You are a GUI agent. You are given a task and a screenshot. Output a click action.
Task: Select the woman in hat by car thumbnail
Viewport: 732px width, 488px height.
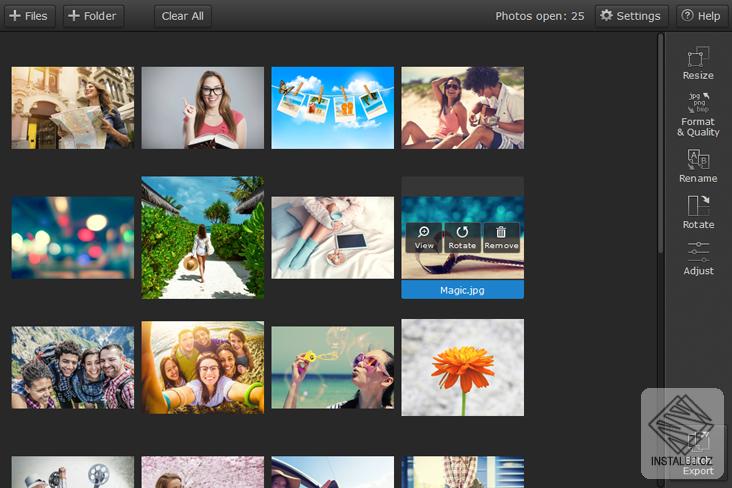pos(332,472)
